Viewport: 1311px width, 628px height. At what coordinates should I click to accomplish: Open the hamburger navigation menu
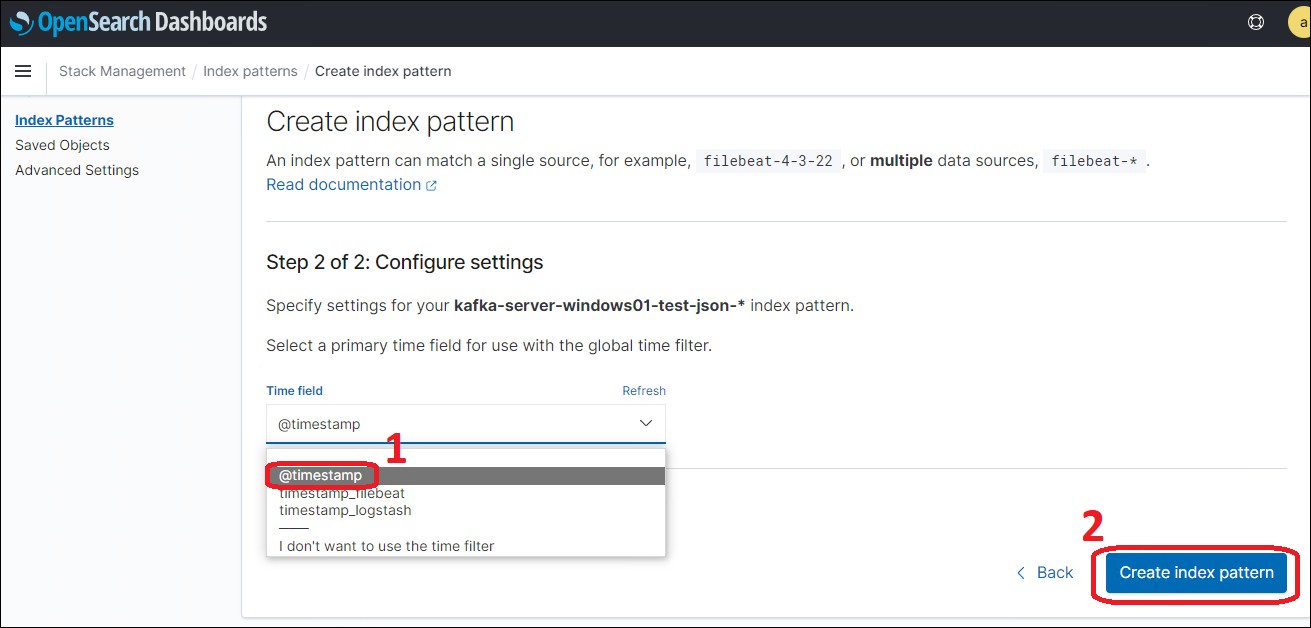pos(24,71)
